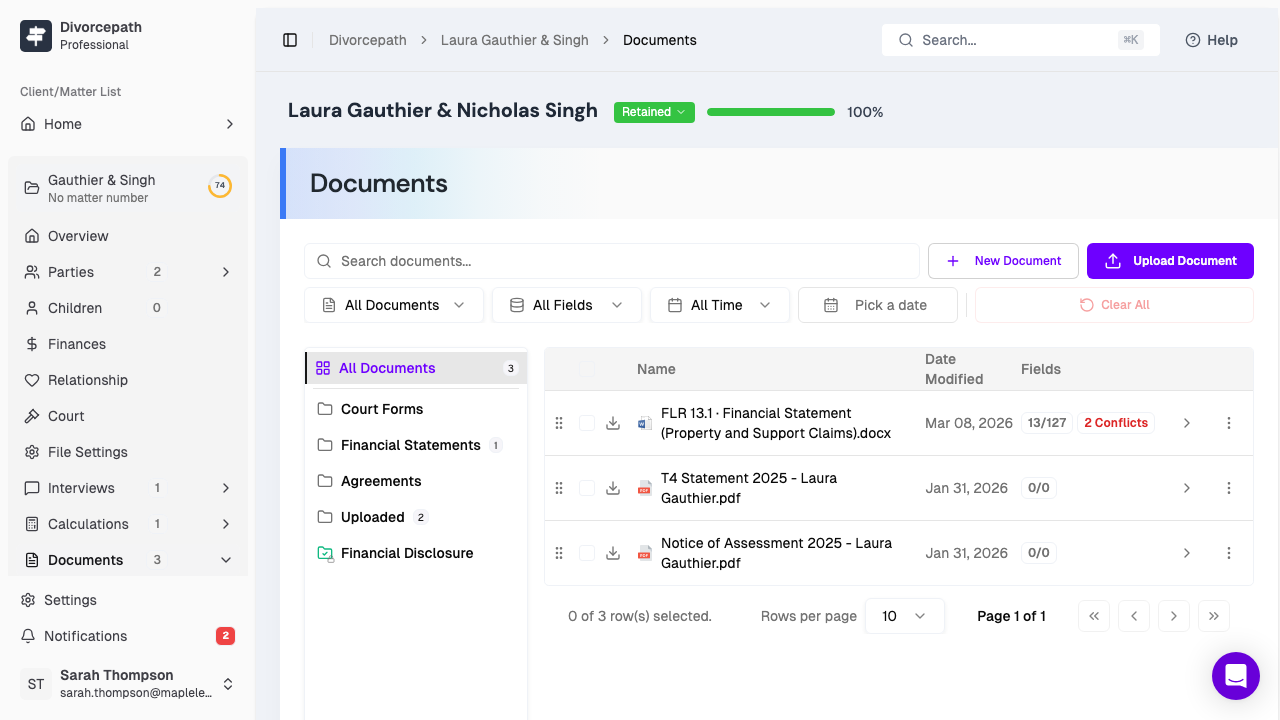Viewport: 1280px width, 720px height.
Task: Open the three-dot menu for T4 Statement
Action: coord(1229,488)
